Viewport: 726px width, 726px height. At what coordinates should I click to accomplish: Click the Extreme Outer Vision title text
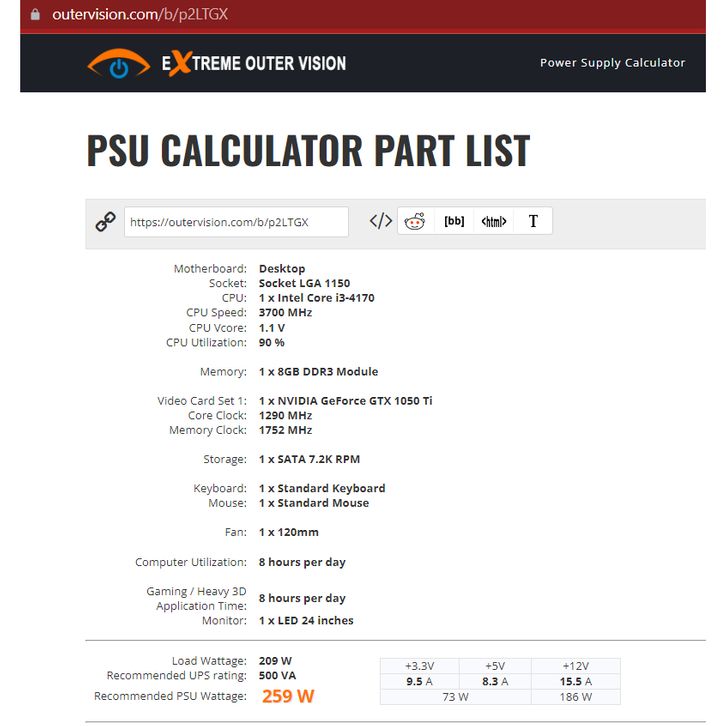click(x=254, y=63)
